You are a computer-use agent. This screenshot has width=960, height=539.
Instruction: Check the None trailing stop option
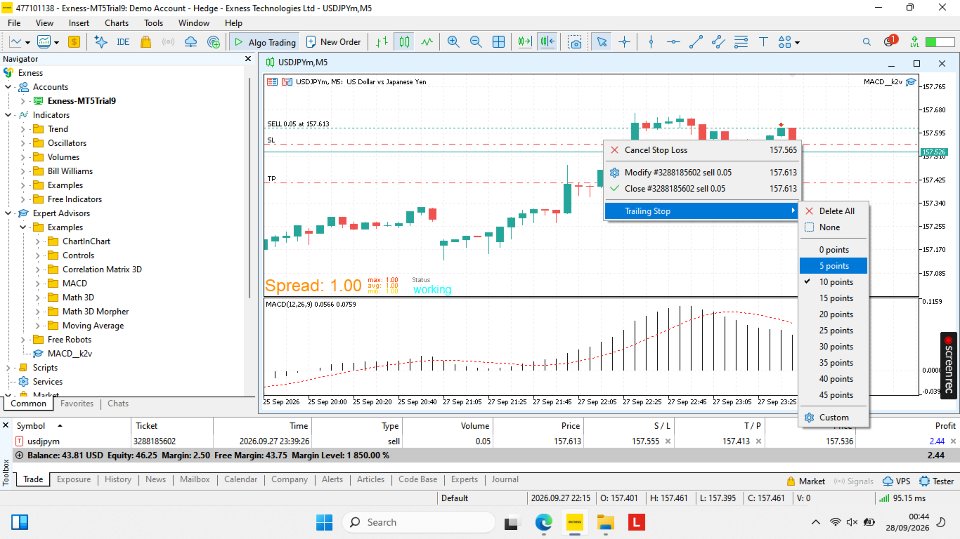click(833, 227)
